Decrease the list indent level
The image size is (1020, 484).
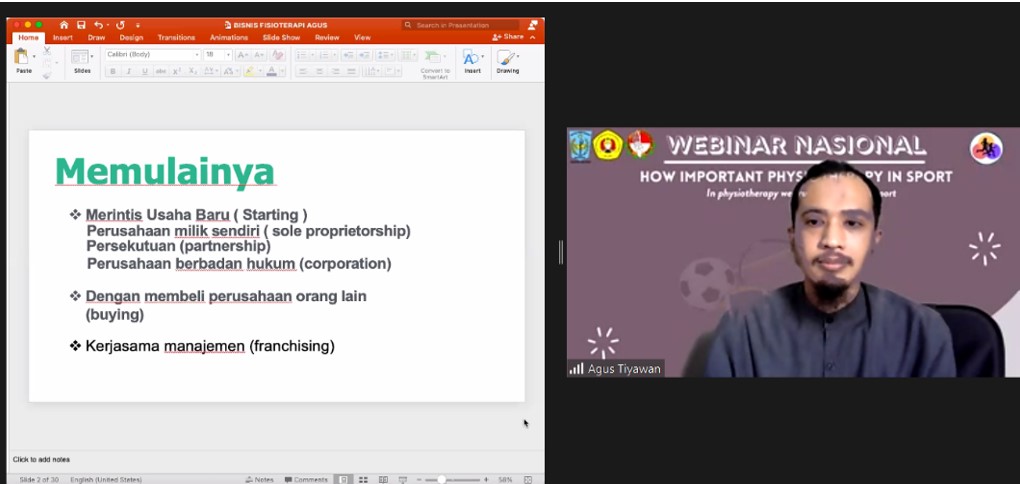tap(348, 55)
